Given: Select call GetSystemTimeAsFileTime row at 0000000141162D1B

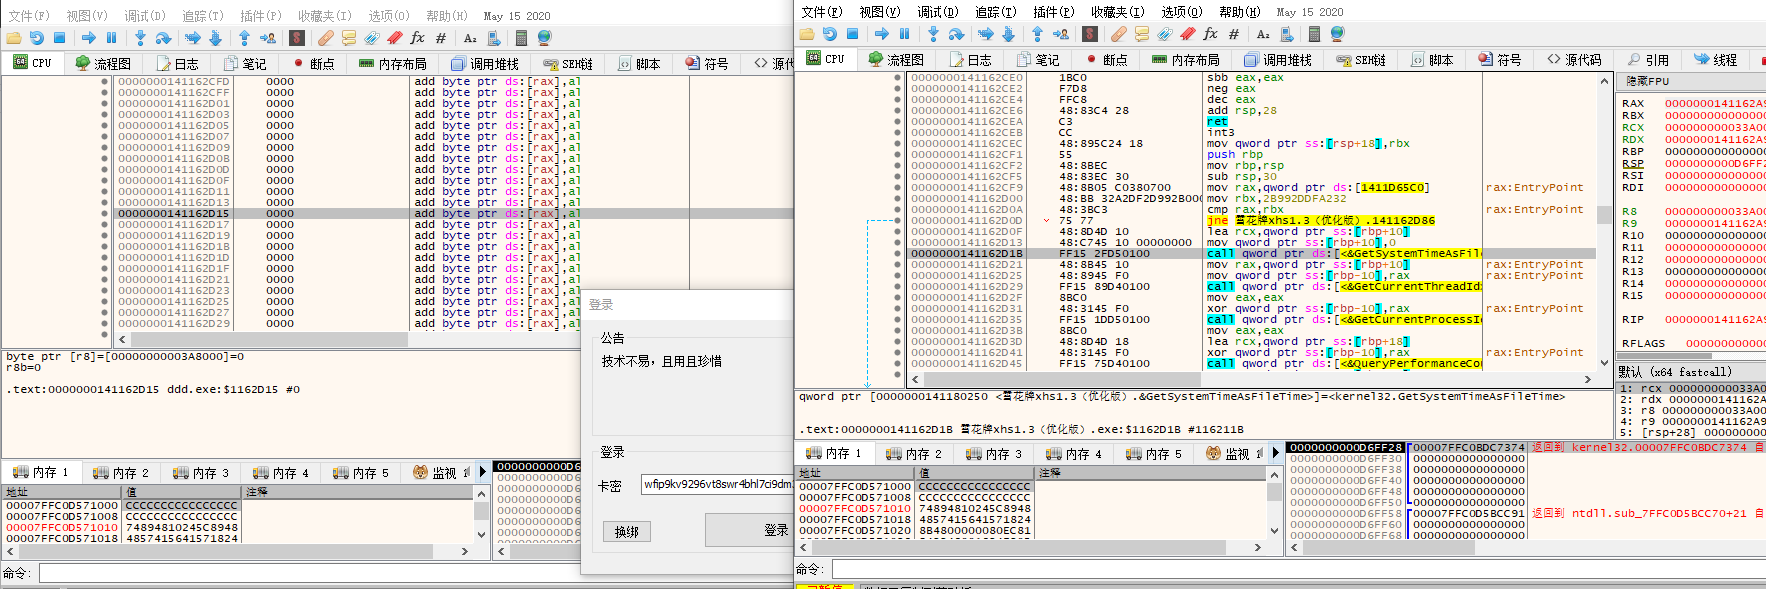Looking at the screenshot, I should (1252, 253).
